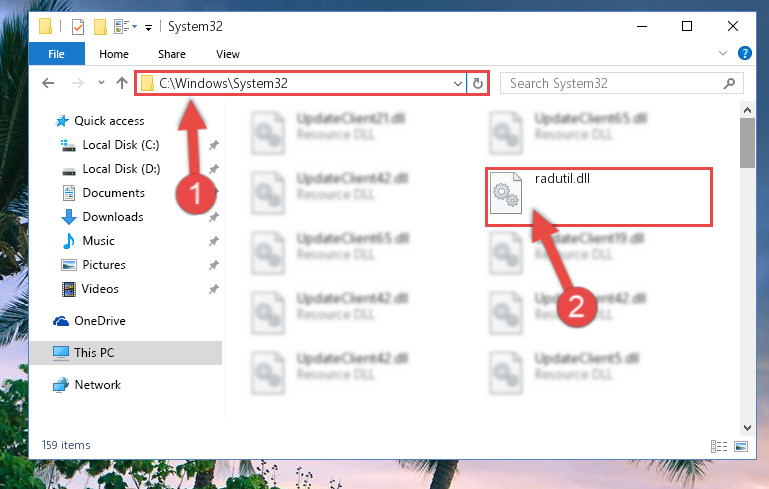Expand the address bar history dropdown

458,83
